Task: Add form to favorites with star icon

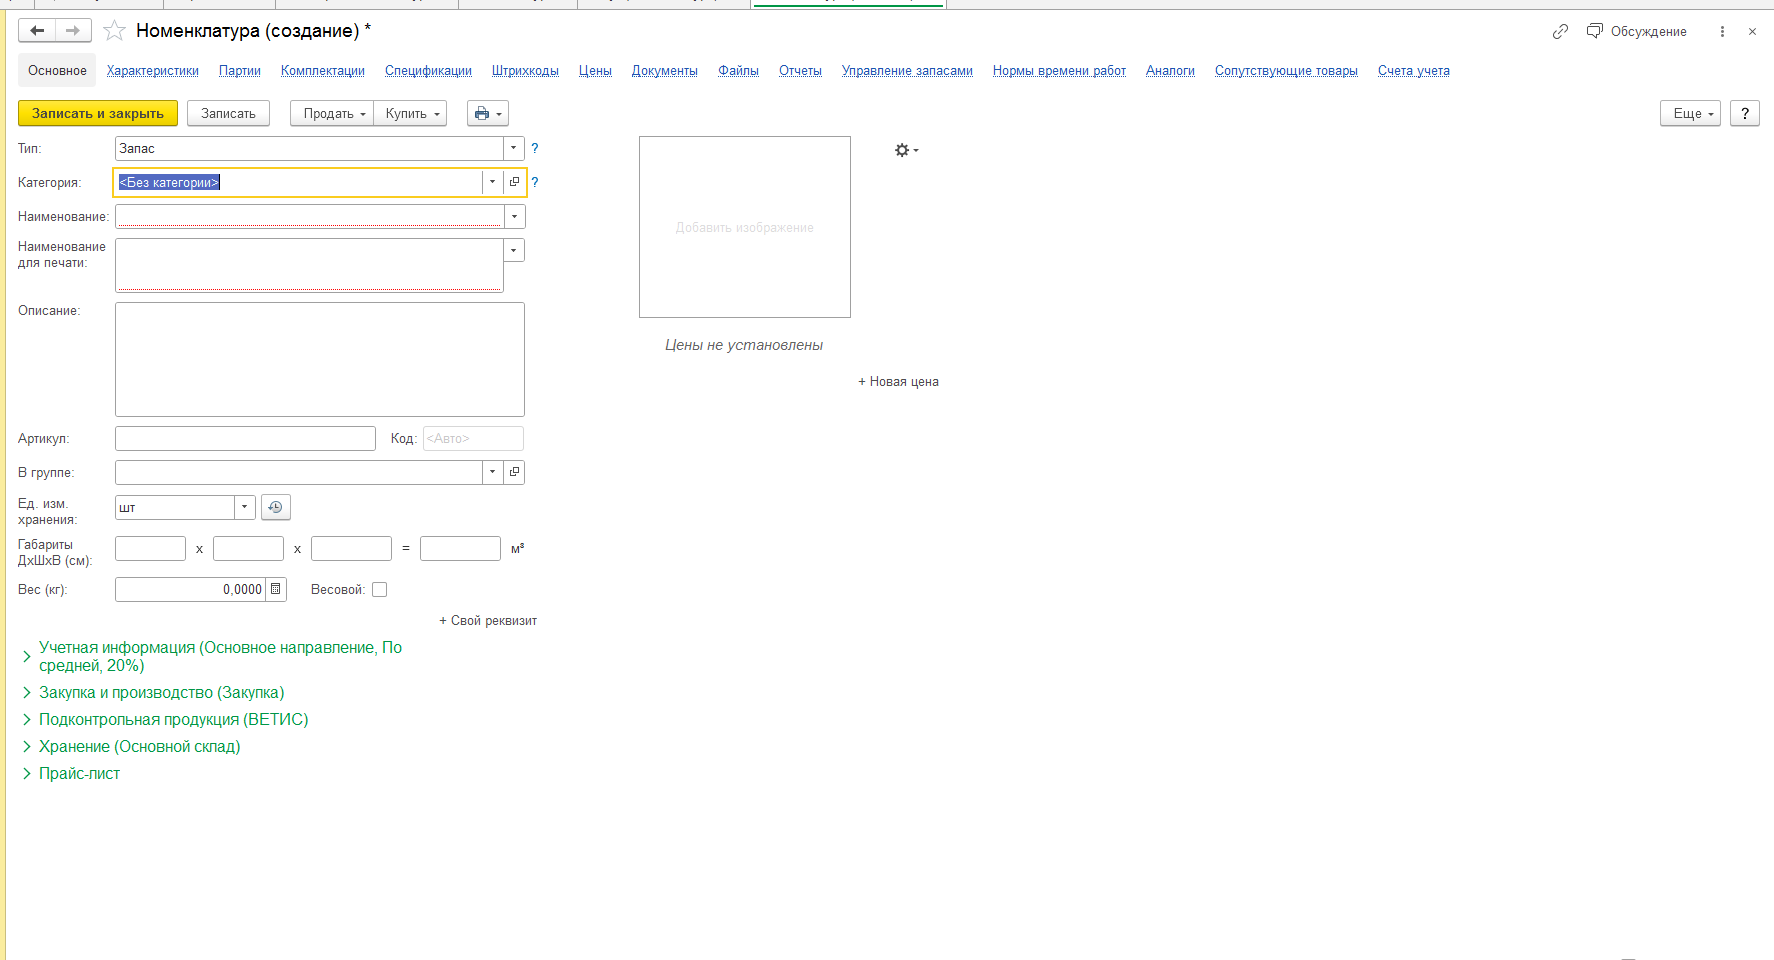Action: (x=115, y=31)
